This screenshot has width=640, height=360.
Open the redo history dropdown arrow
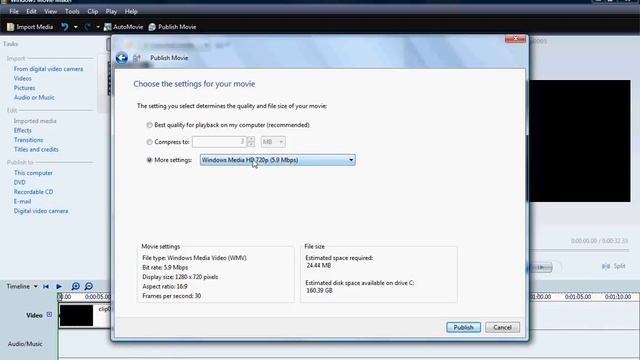(x=98, y=27)
